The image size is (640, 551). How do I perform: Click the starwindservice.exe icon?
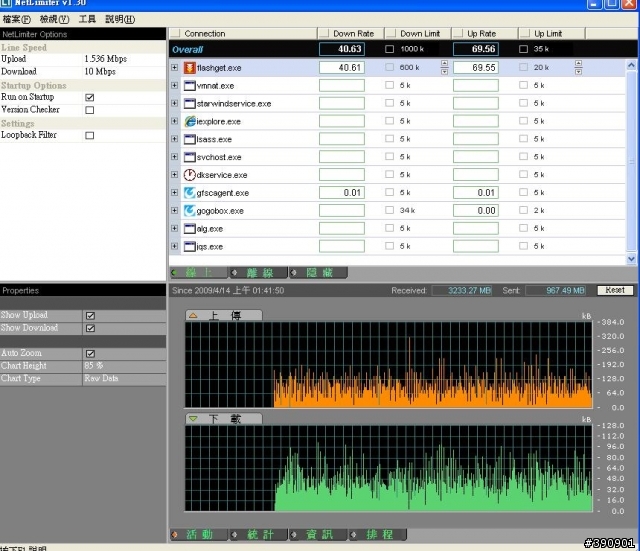click(x=189, y=104)
